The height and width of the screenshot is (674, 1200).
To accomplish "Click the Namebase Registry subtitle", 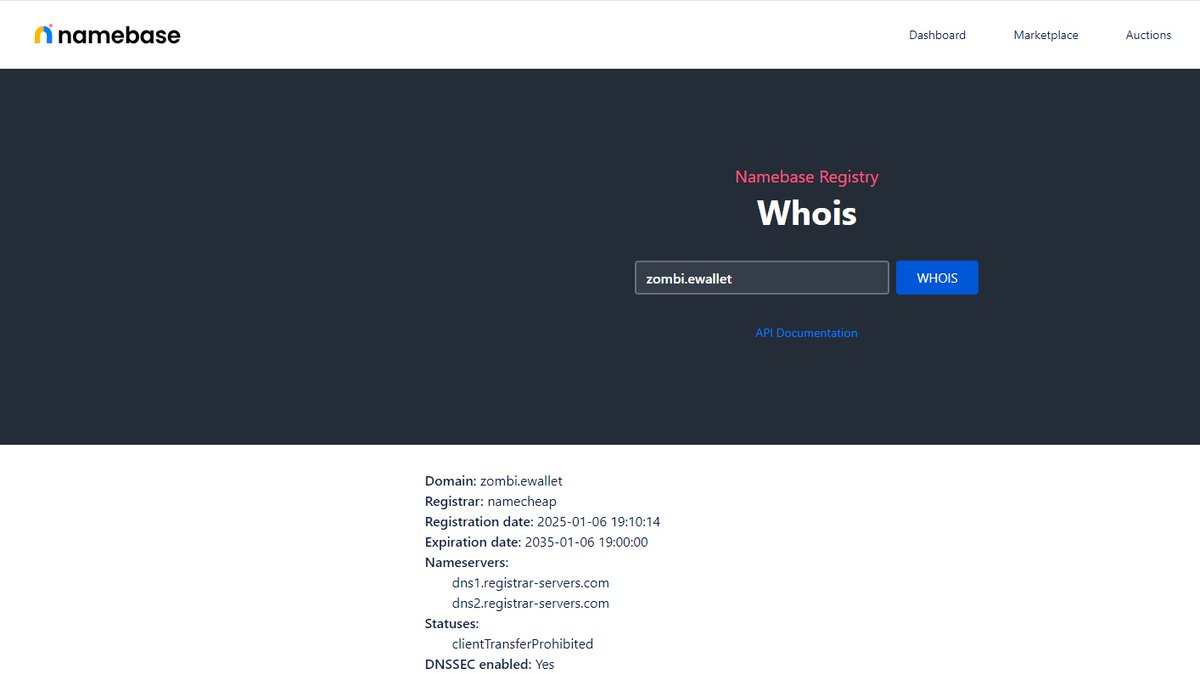I will coord(807,177).
